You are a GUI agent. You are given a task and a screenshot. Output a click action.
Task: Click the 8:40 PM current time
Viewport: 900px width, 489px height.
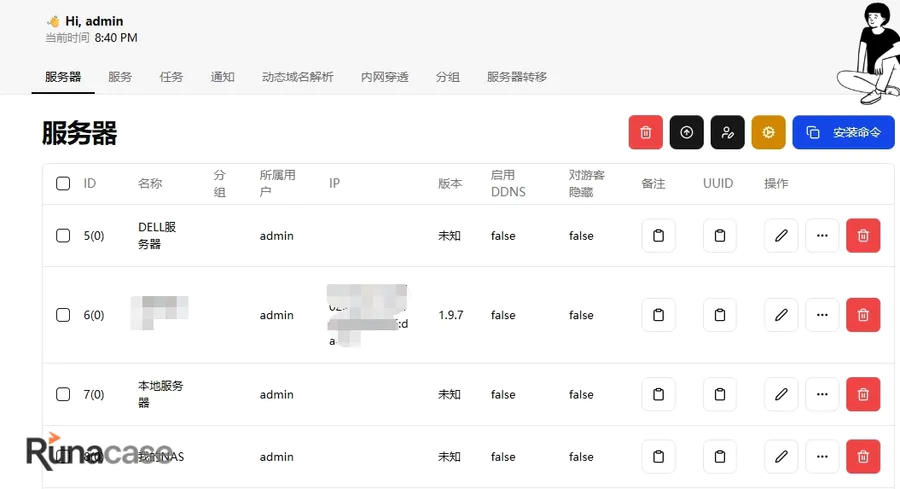[116, 38]
